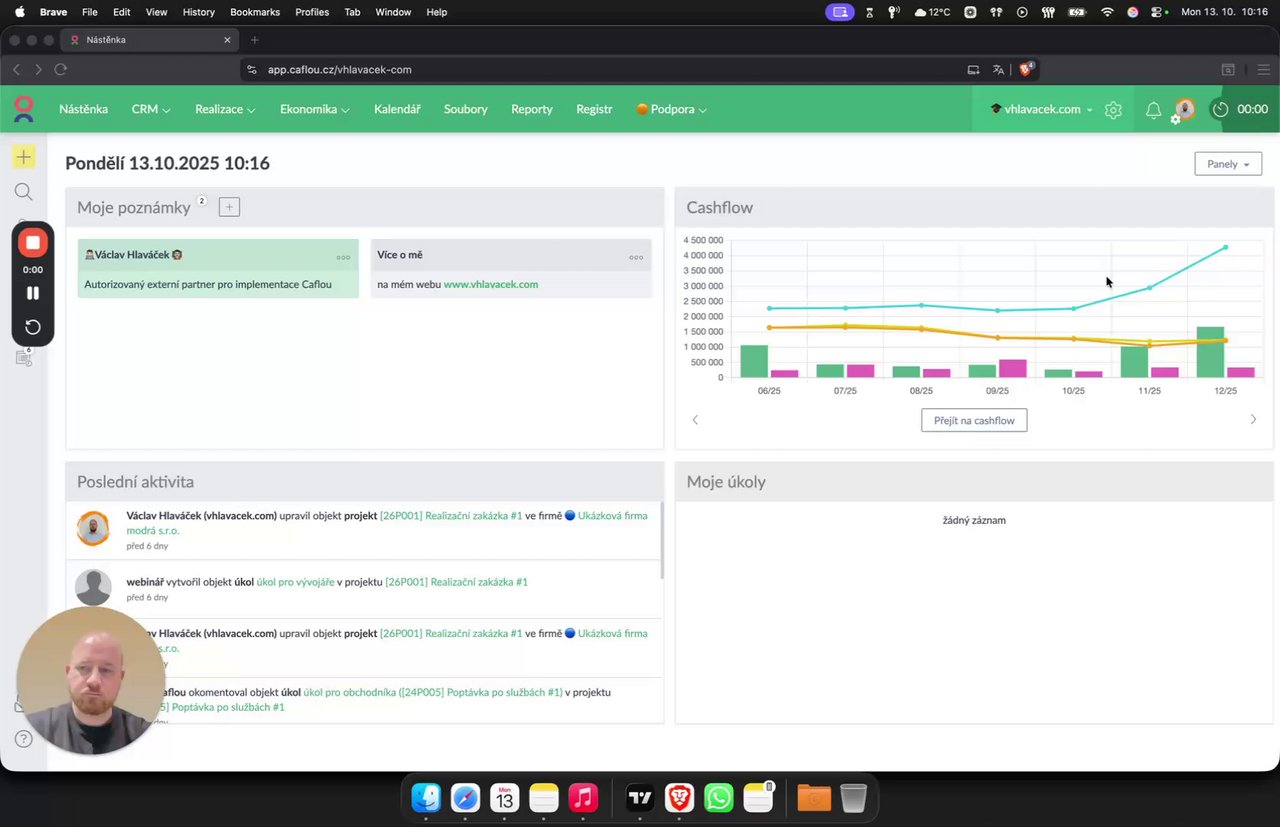The width and height of the screenshot is (1280, 827).
Task: Add a new note with the plus button
Action: pyautogui.click(x=229, y=207)
